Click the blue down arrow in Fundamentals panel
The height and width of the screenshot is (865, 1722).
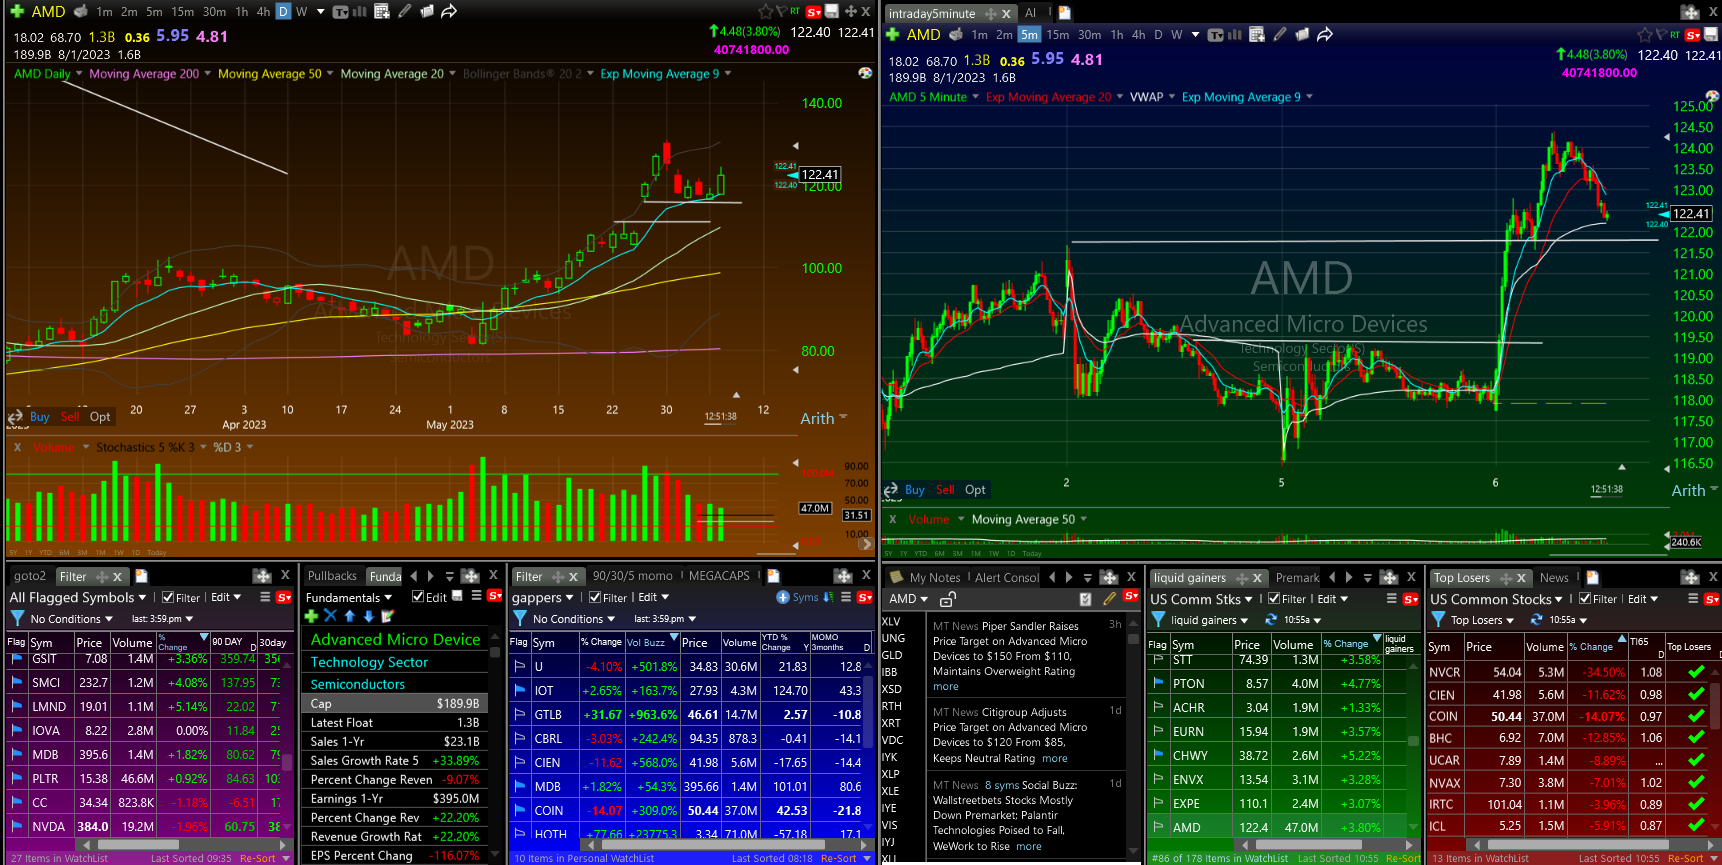point(368,615)
